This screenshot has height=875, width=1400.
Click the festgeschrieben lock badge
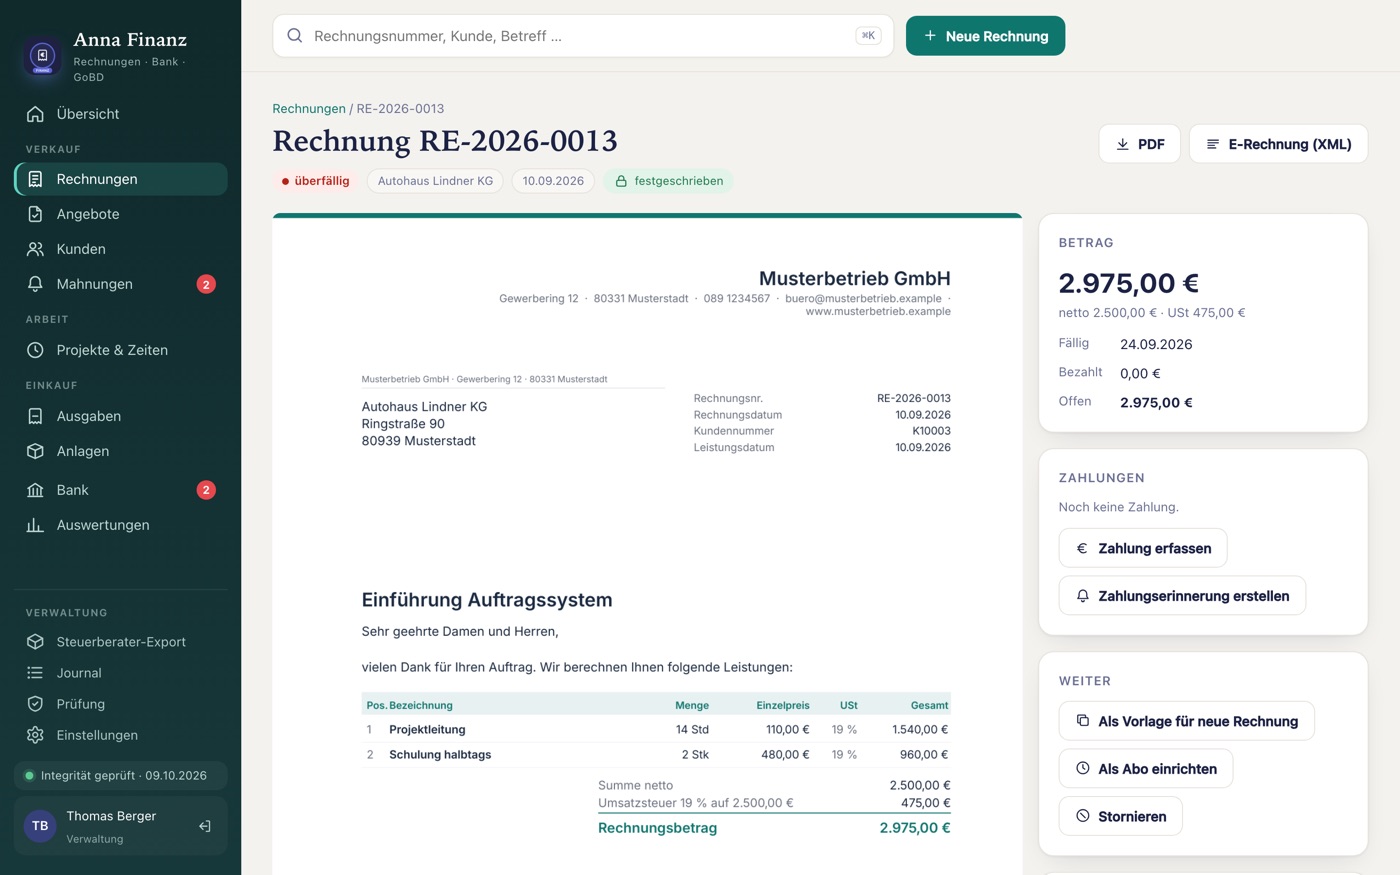pos(668,181)
